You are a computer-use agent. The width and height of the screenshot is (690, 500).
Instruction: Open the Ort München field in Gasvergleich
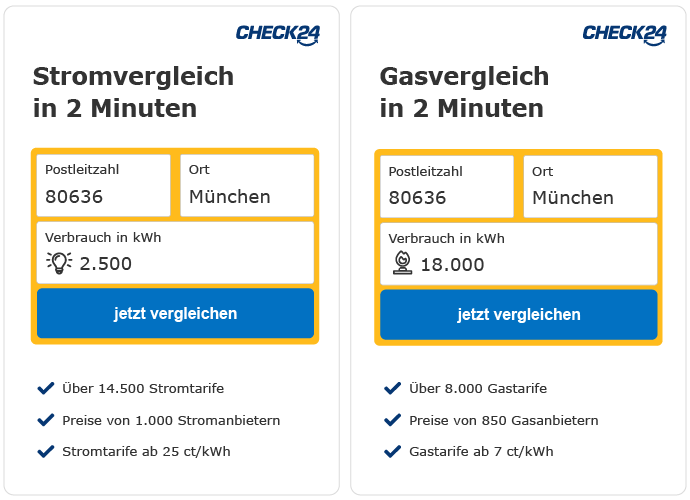(591, 187)
